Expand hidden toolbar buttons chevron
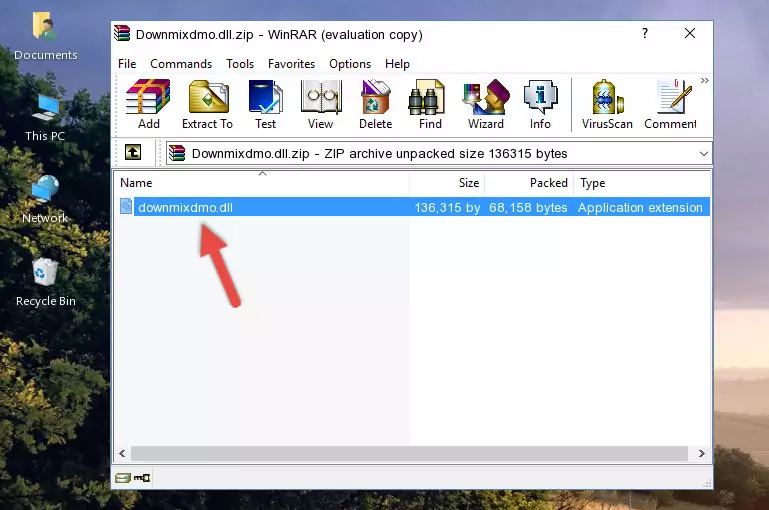Screen dimensions: 769x510 705,80
